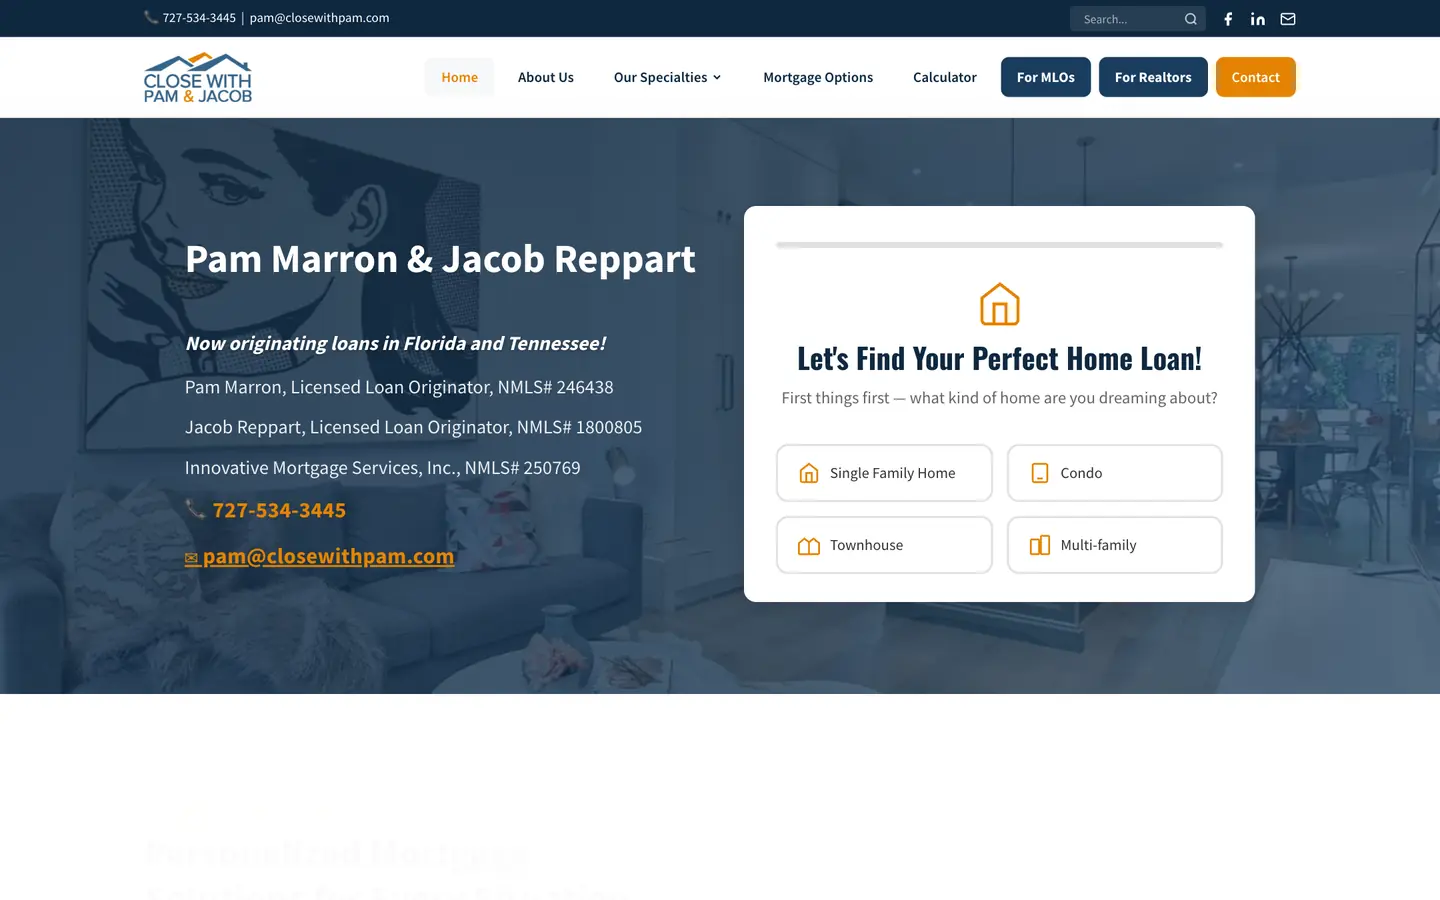This screenshot has height=900, width=1440.
Task: Click the phone icon in the top bar
Action: (x=151, y=17)
